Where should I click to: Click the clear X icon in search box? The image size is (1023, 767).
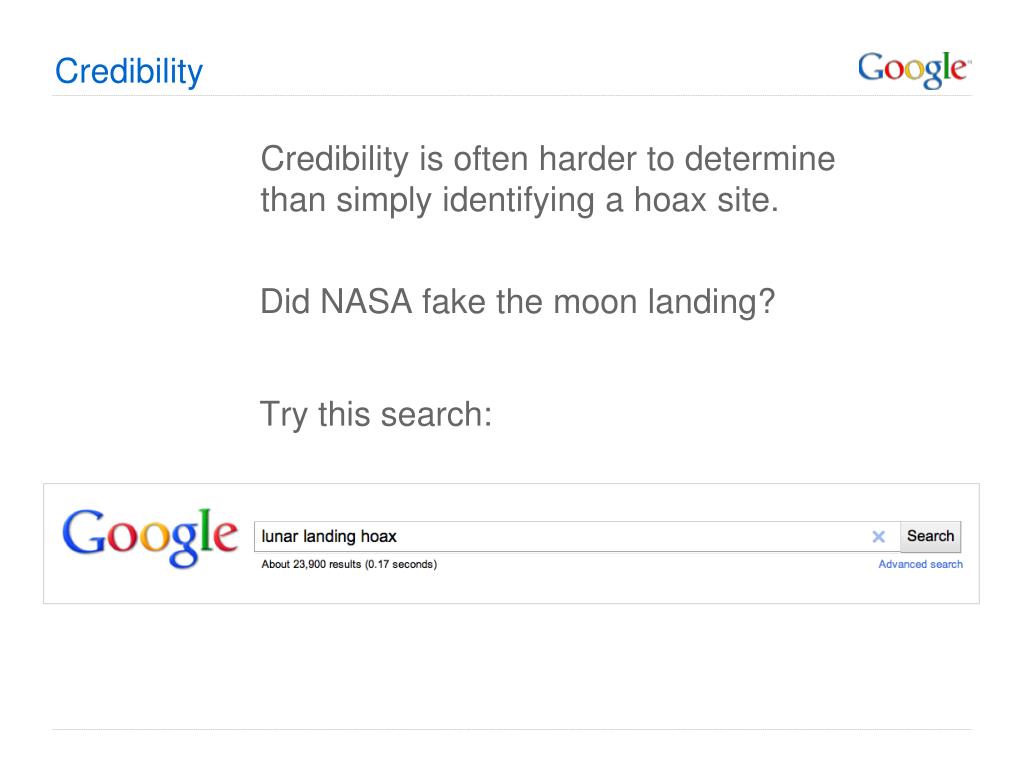[x=878, y=536]
